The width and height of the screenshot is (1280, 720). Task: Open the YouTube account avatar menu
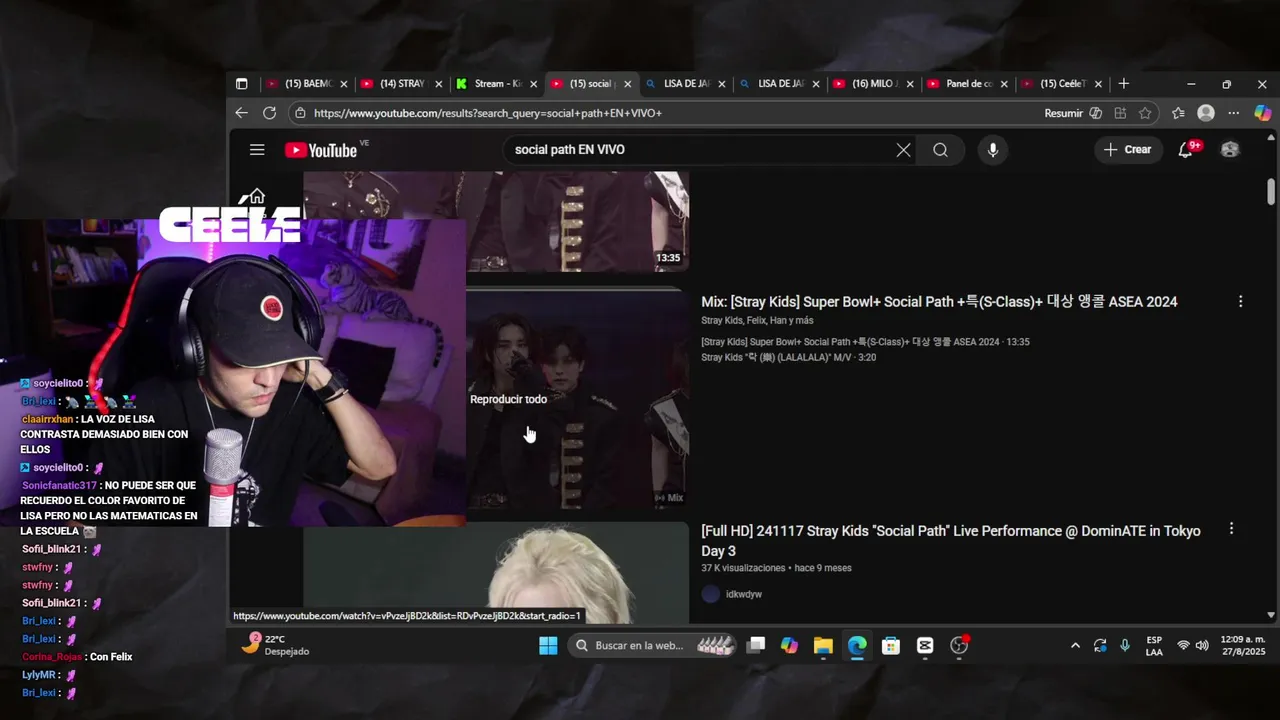coord(1230,150)
